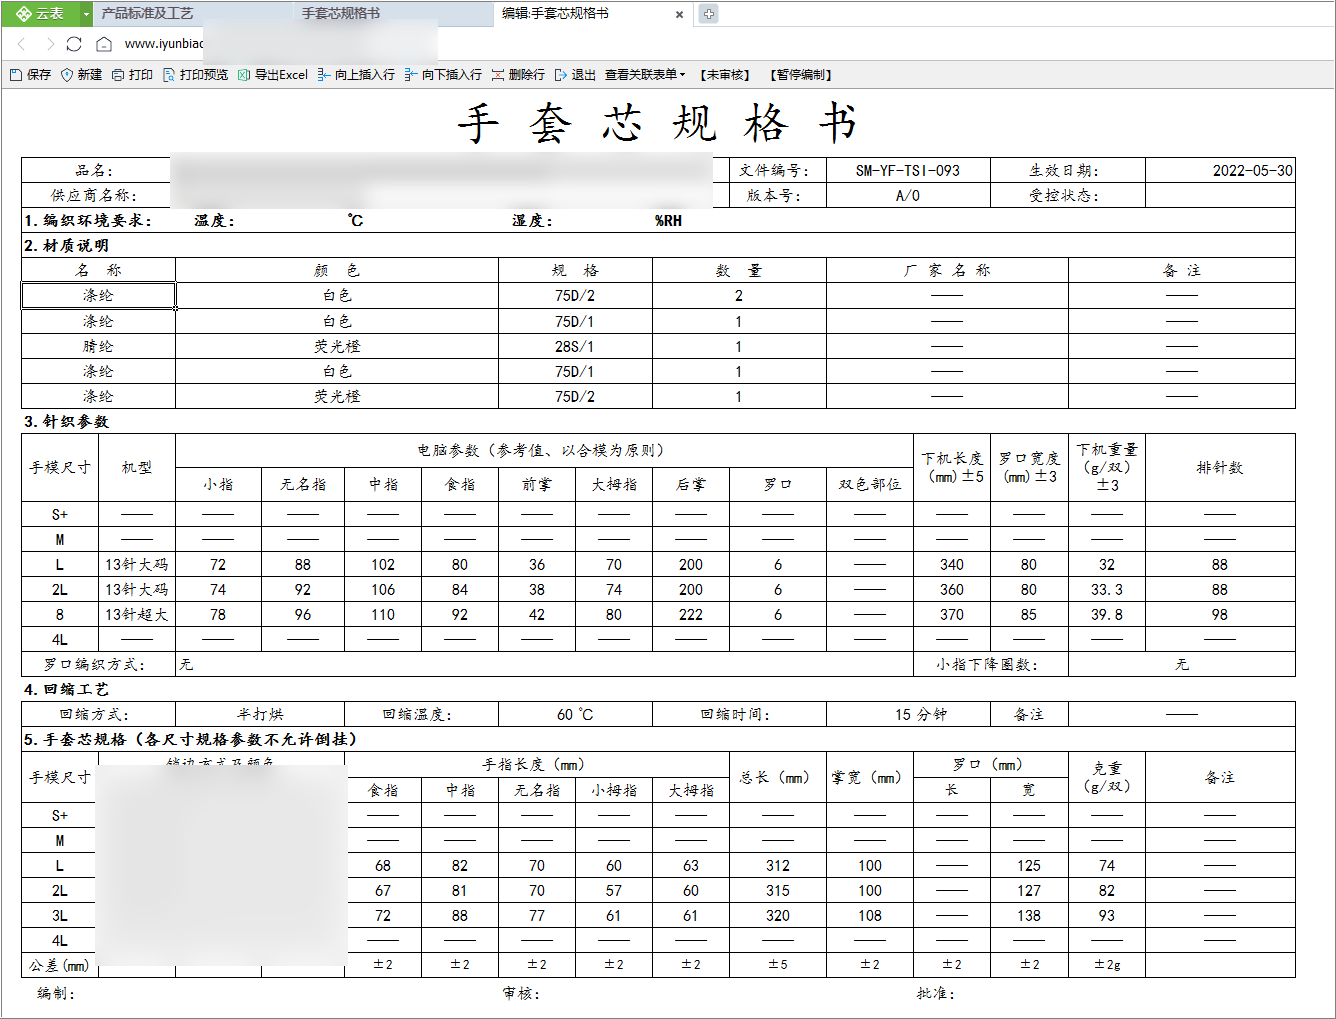1336x1019 pixels.
Task: Click the 保存 save icon
Action: (16, 75)
